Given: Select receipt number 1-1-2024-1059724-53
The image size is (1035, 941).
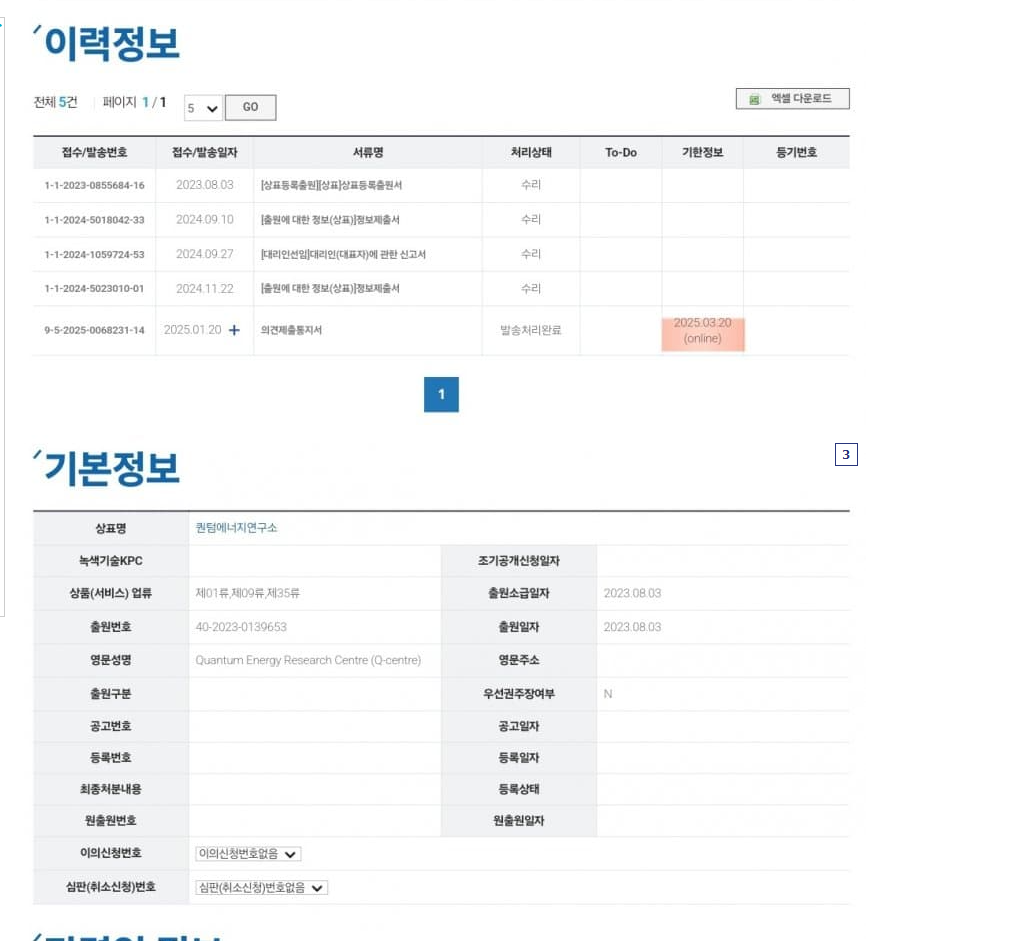Looking at the screenshot, I should click(94, 254).
